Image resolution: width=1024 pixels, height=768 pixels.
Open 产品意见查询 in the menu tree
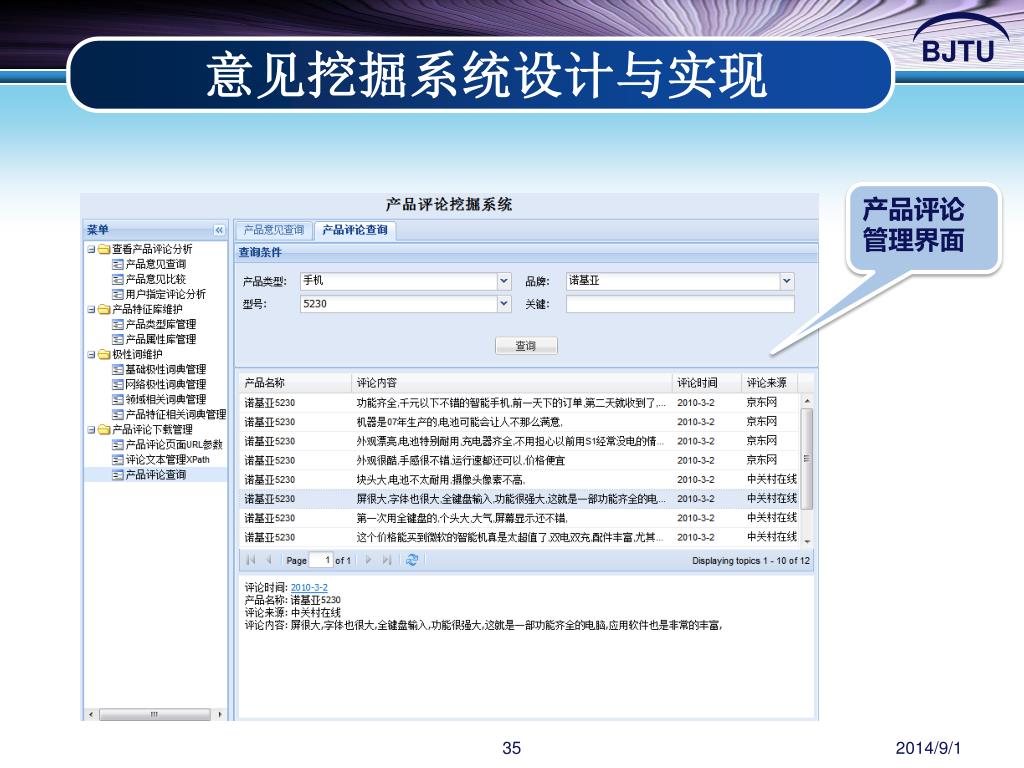(x=155, y=264)
